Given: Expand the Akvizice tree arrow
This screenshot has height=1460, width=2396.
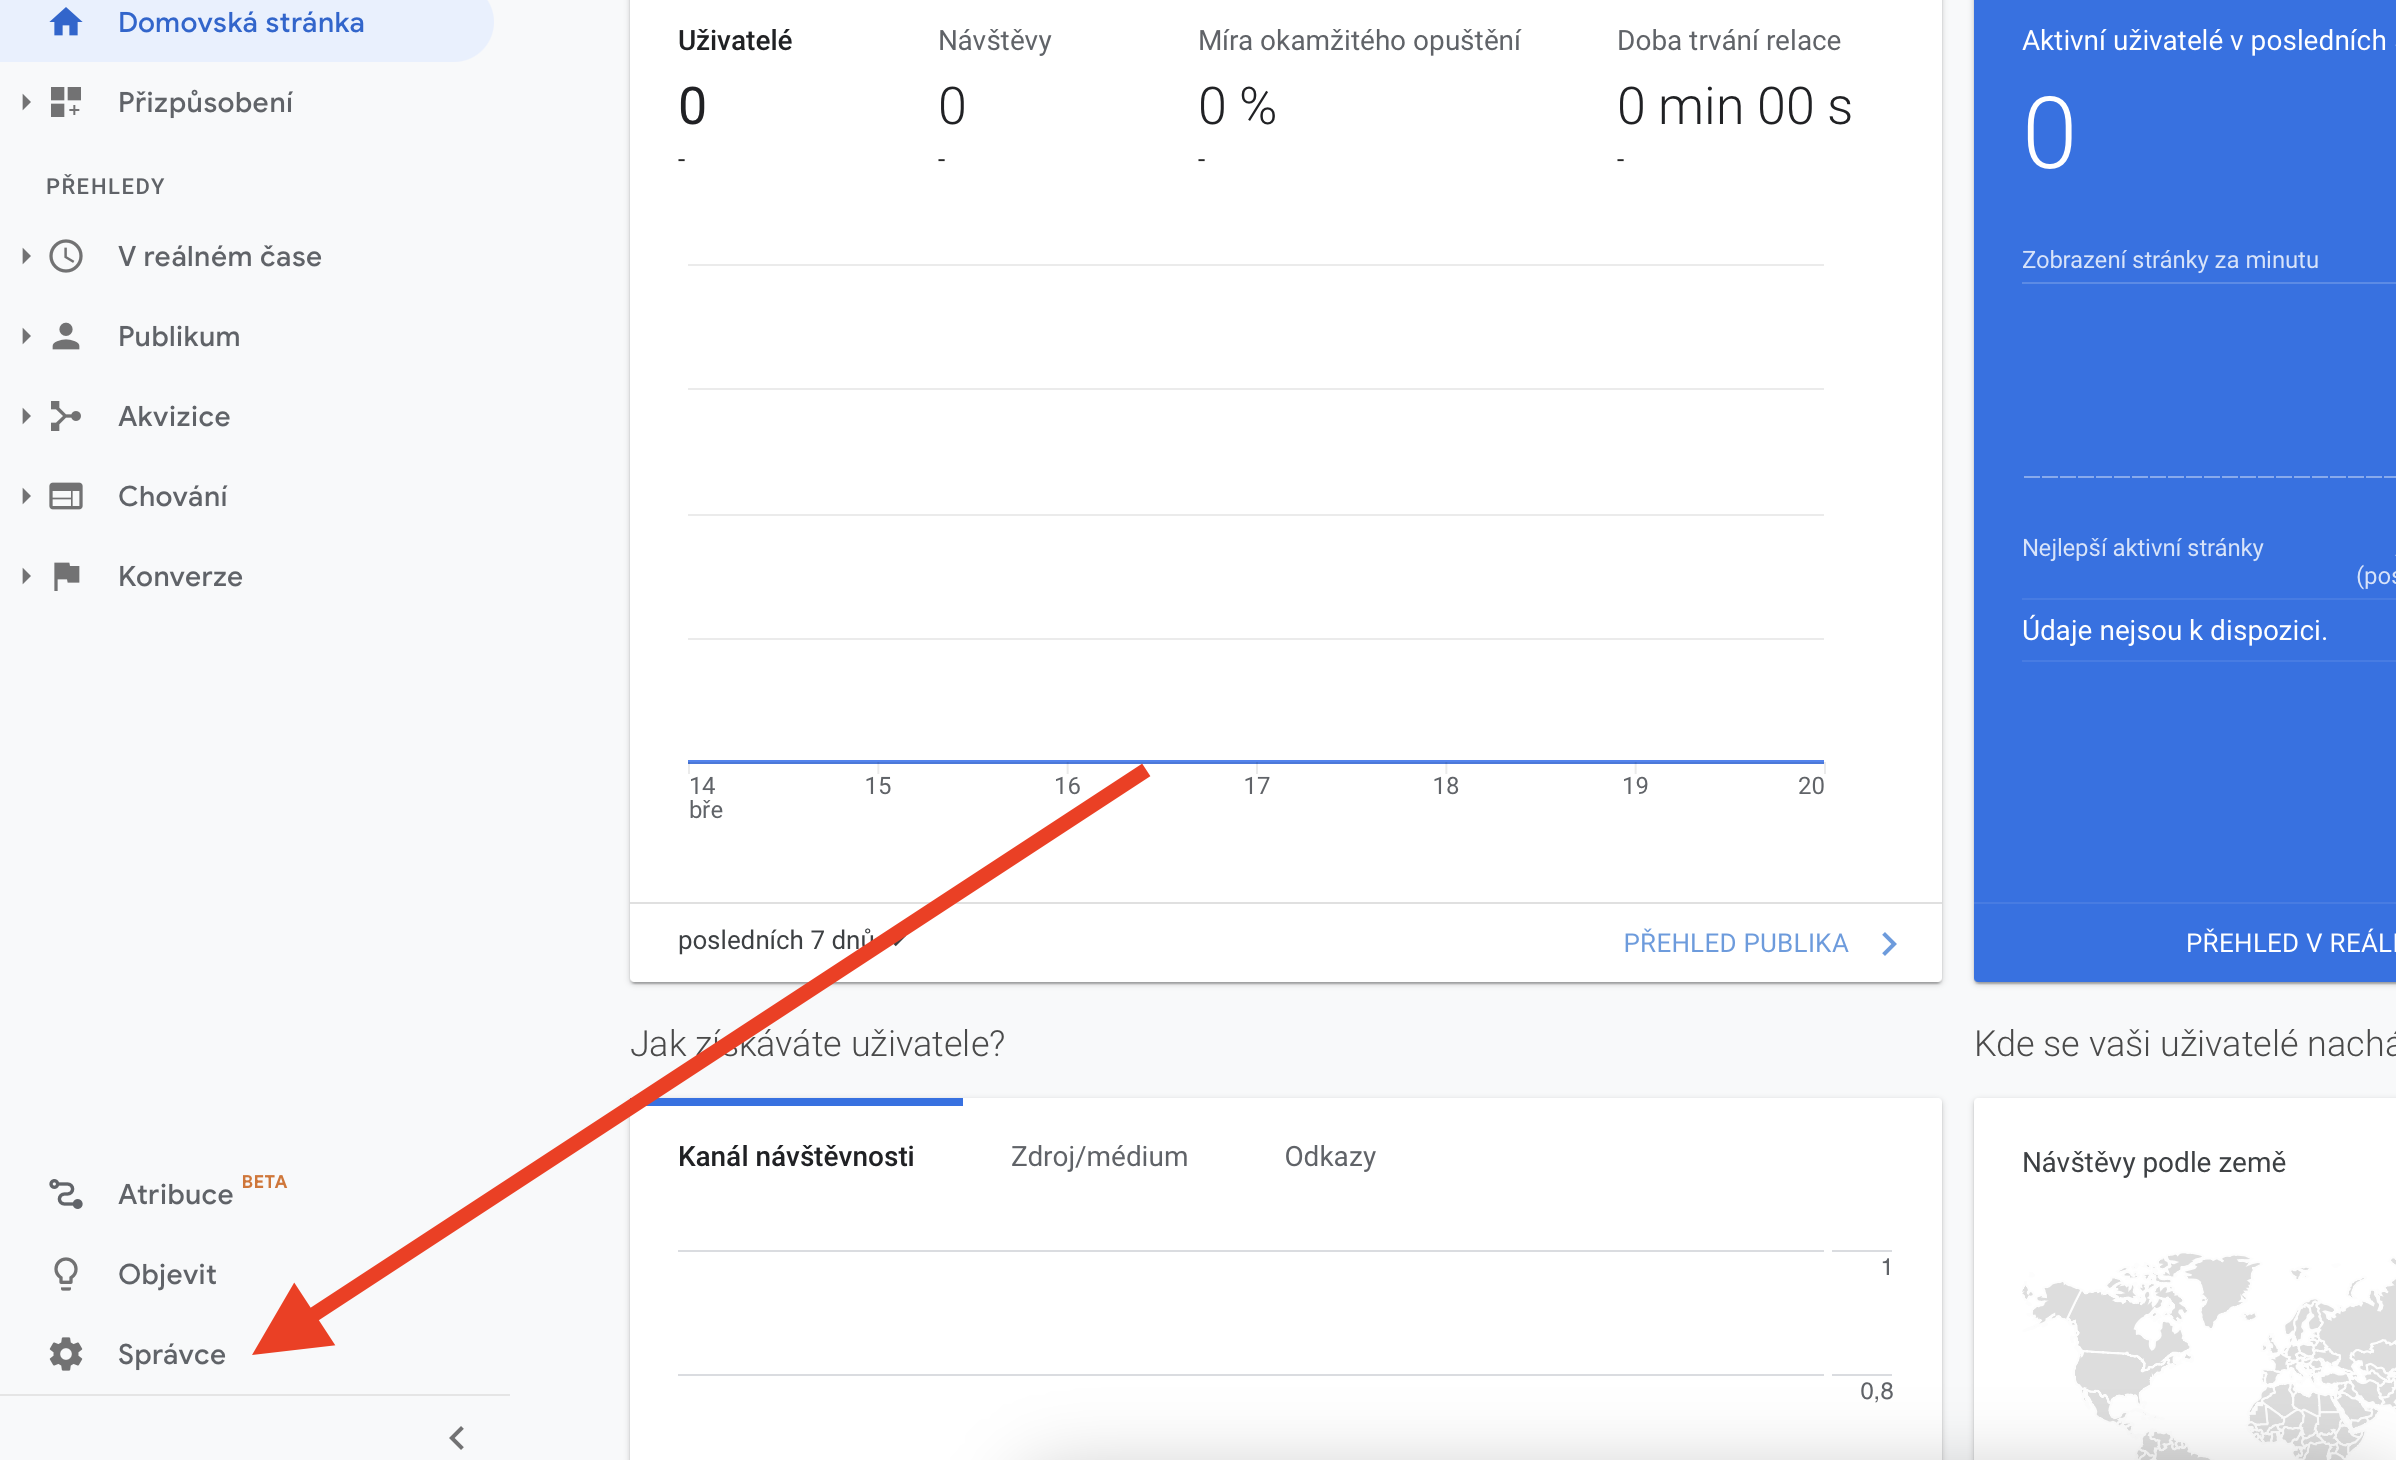Looking at the screenshot, I should [x=26, y=416].
